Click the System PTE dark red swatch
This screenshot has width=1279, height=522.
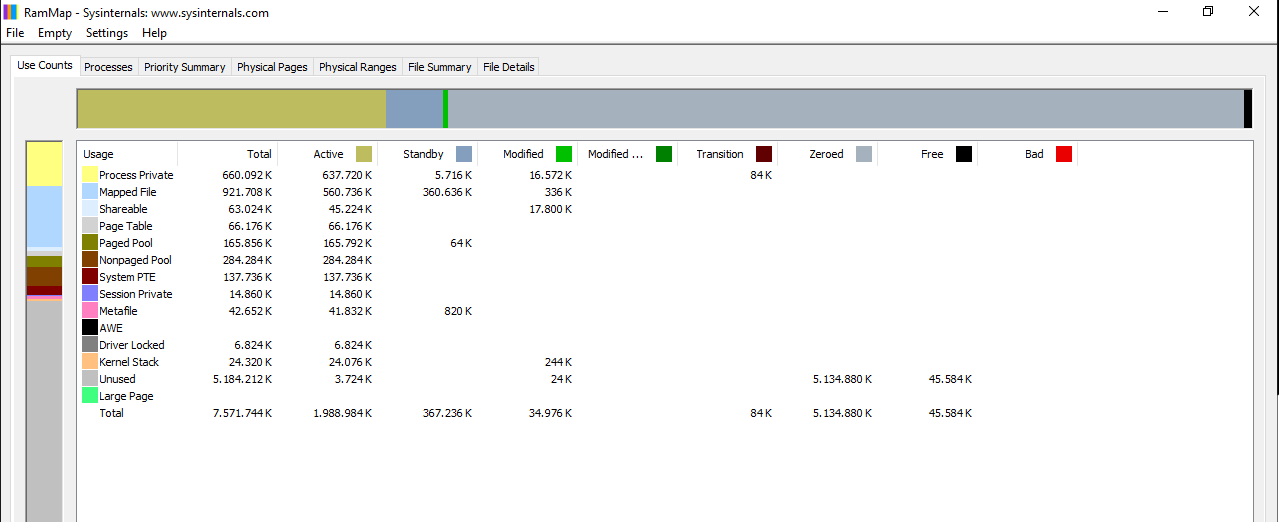[89, 277]
